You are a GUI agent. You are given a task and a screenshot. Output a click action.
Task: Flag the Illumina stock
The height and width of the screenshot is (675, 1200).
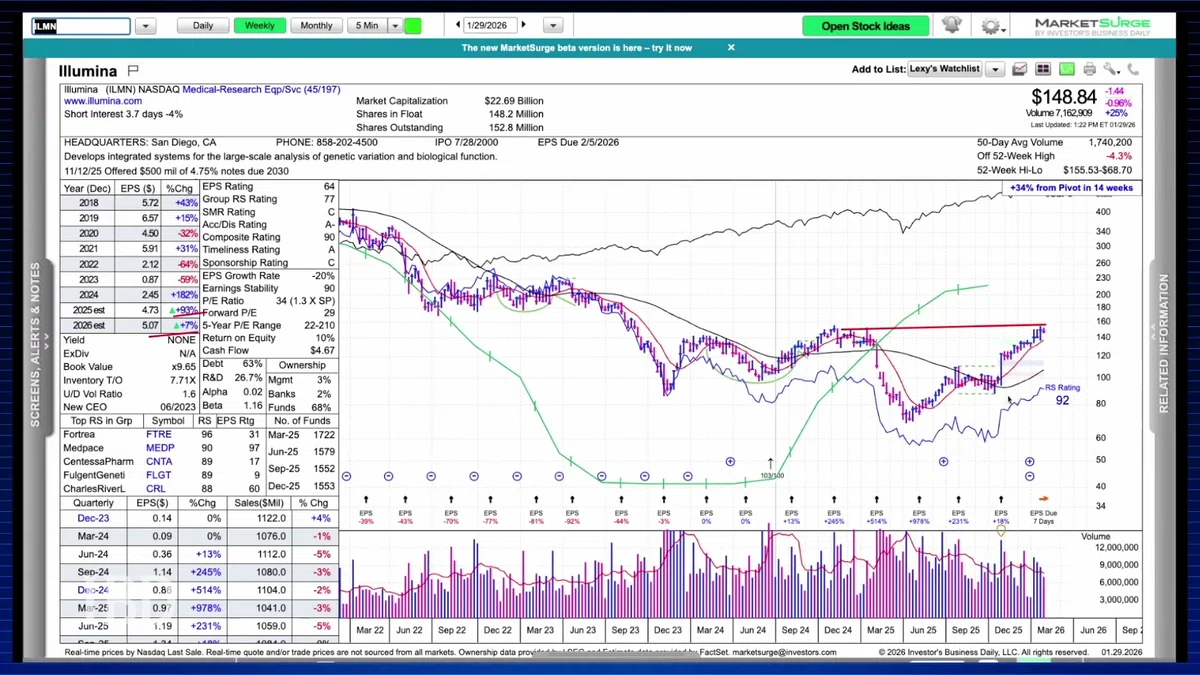coord(134,71)
